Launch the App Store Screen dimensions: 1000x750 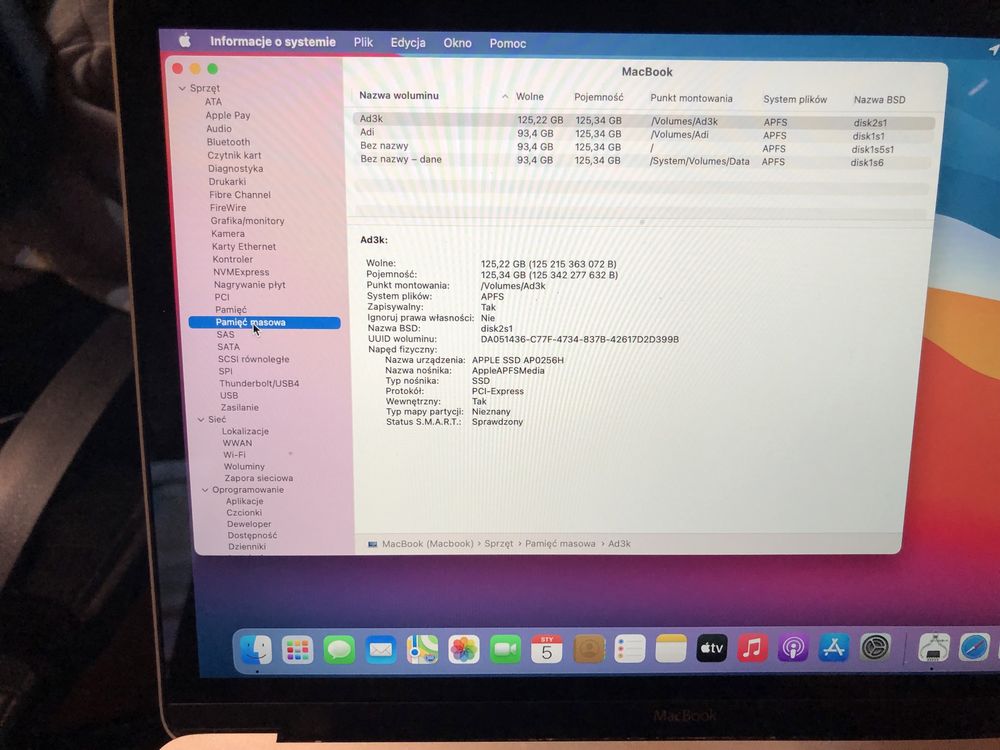click(x=834, y=648)
